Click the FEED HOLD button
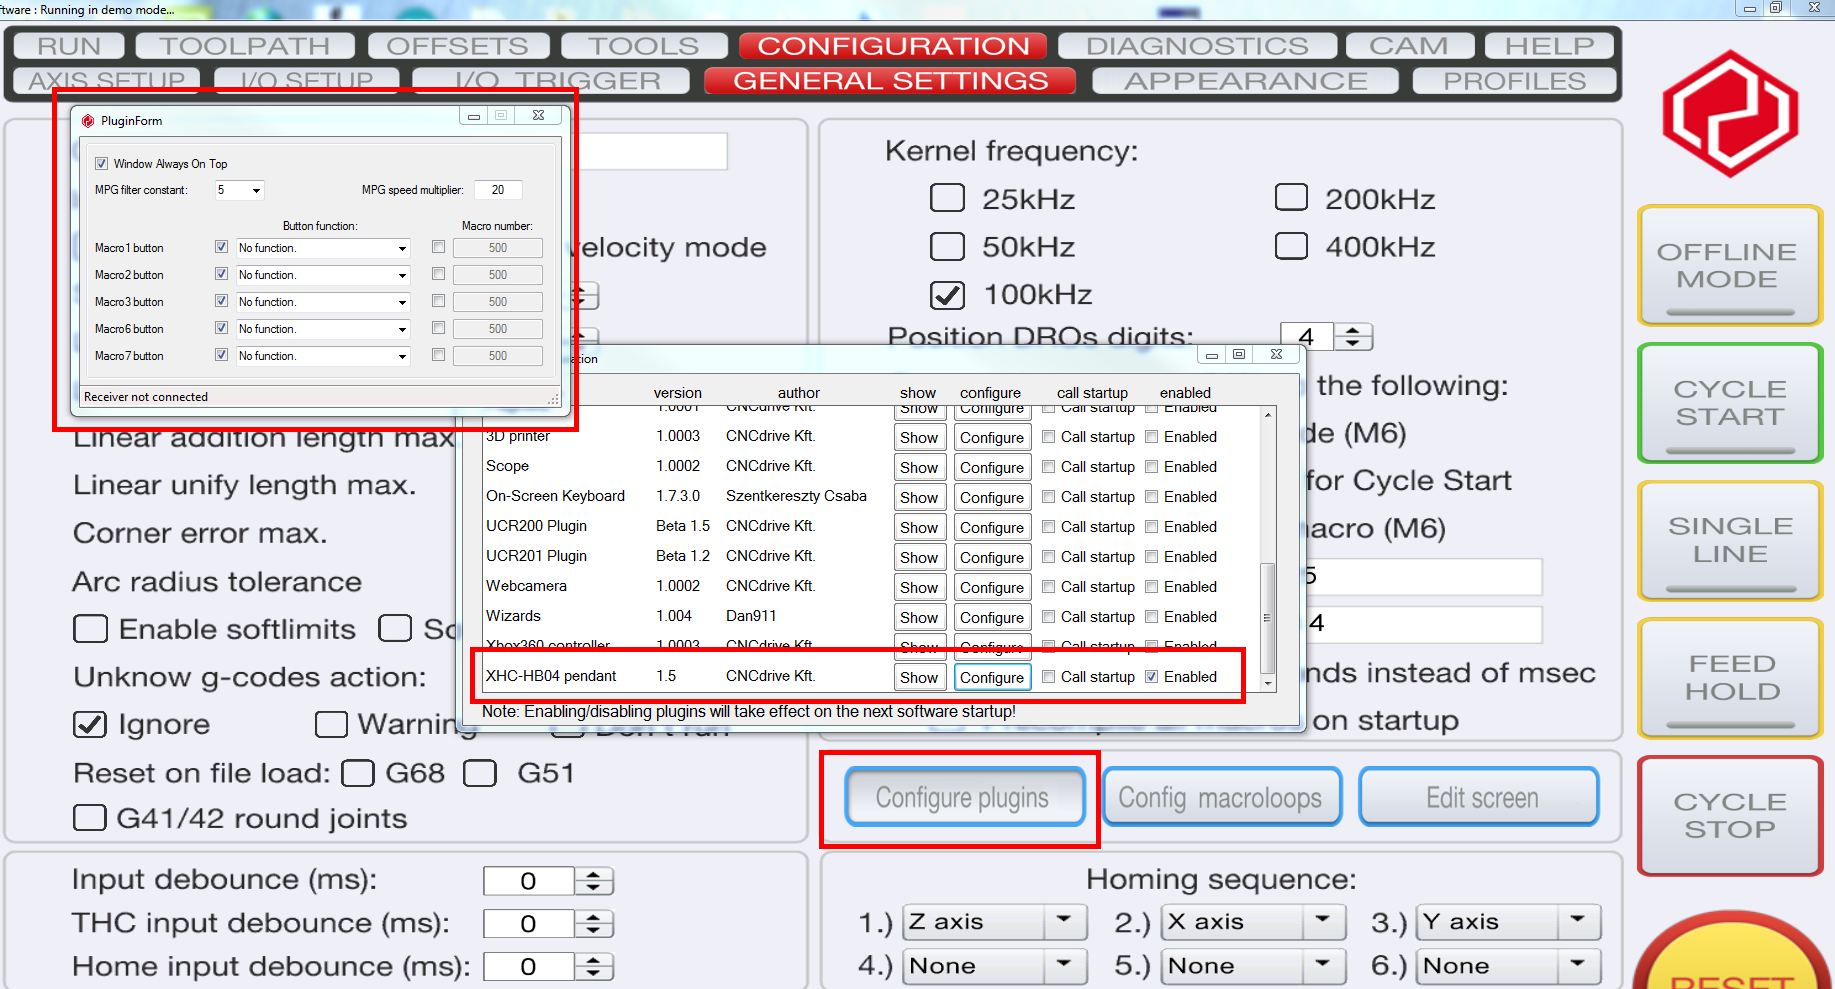The width and height of the screenshot is (1835, 989). (x=1731, y=678)
